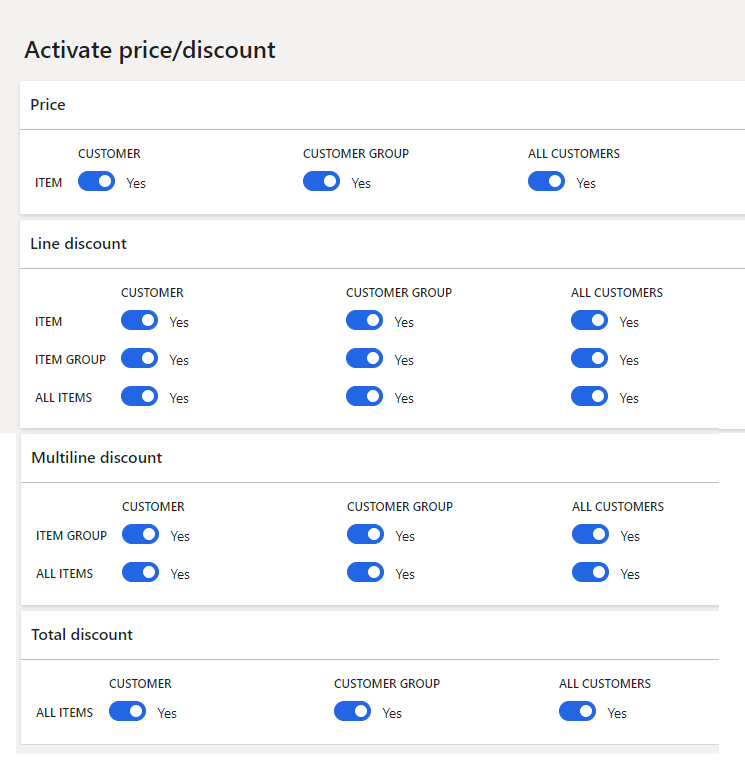
Task: Disable Price Item Customer Group toggle
Action: (x=322, y=181)
